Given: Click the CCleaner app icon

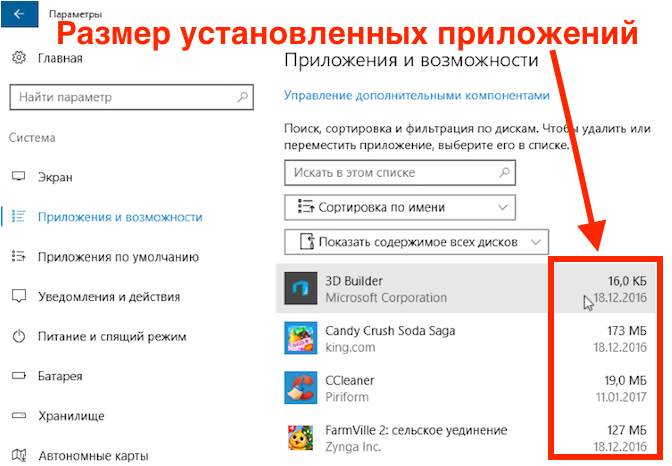Looking at the screenshot, I should [x=301, y=388].
